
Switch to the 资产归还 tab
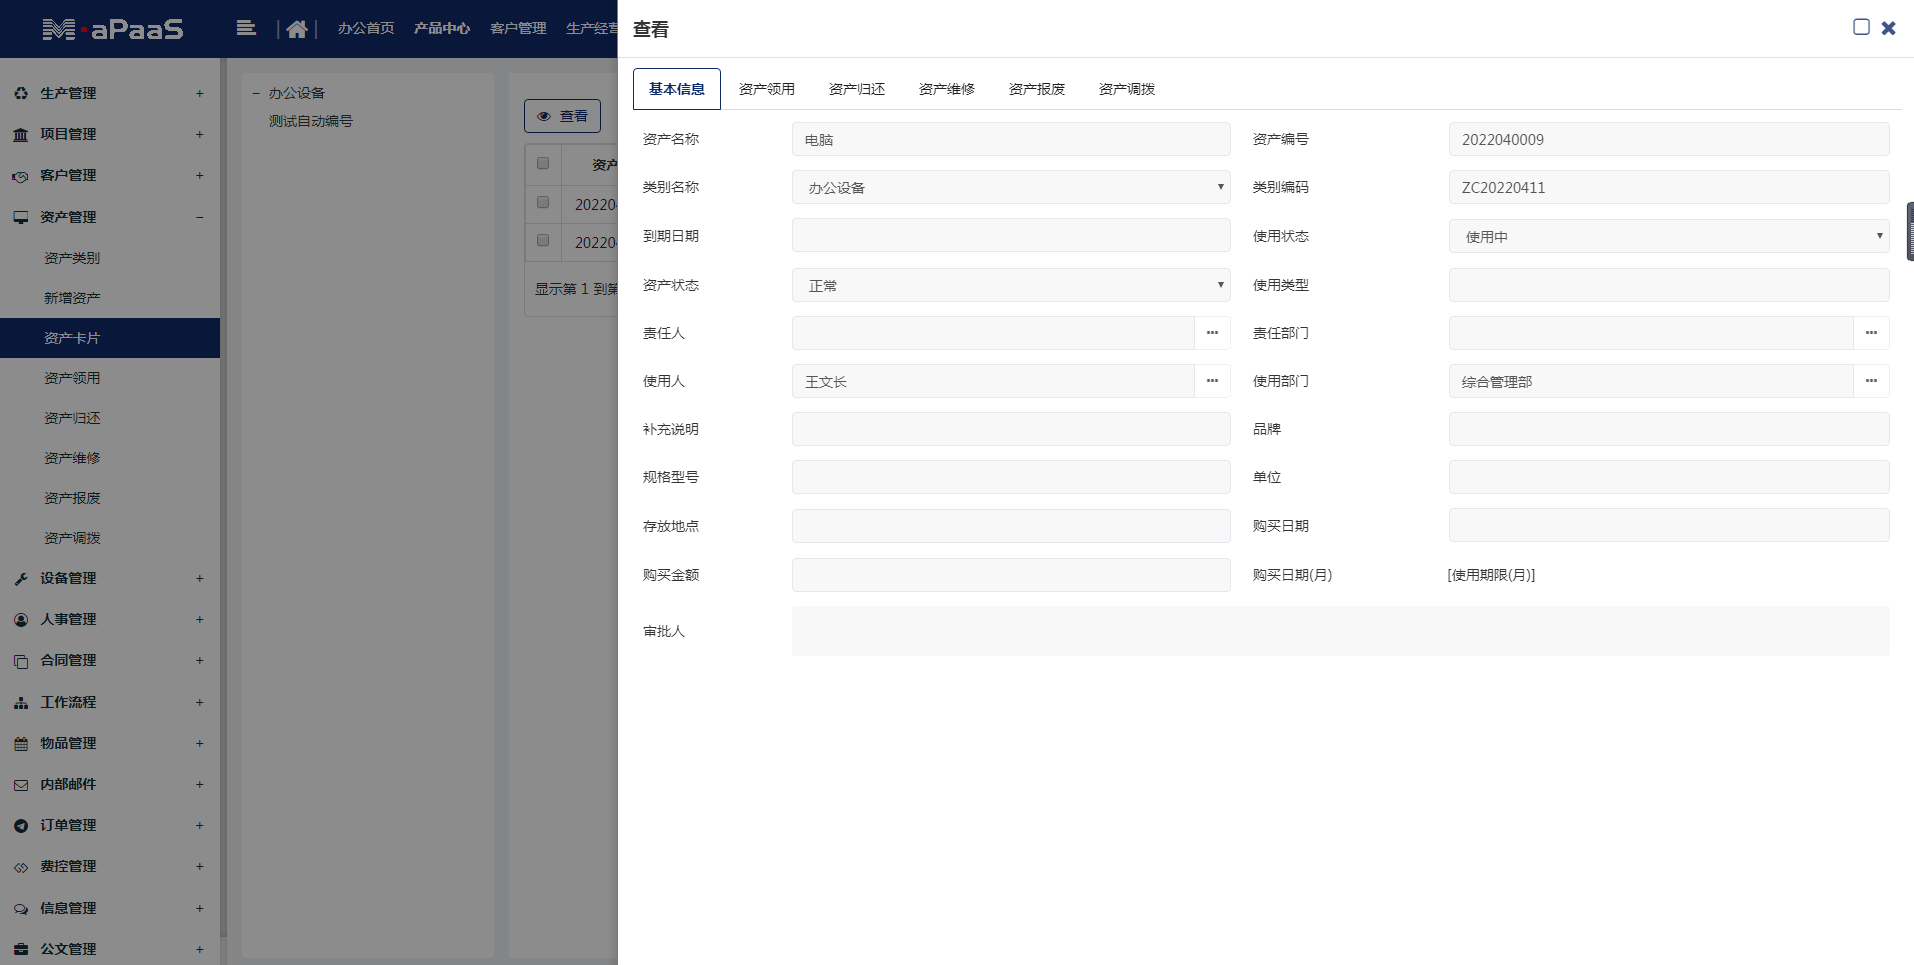857,89
